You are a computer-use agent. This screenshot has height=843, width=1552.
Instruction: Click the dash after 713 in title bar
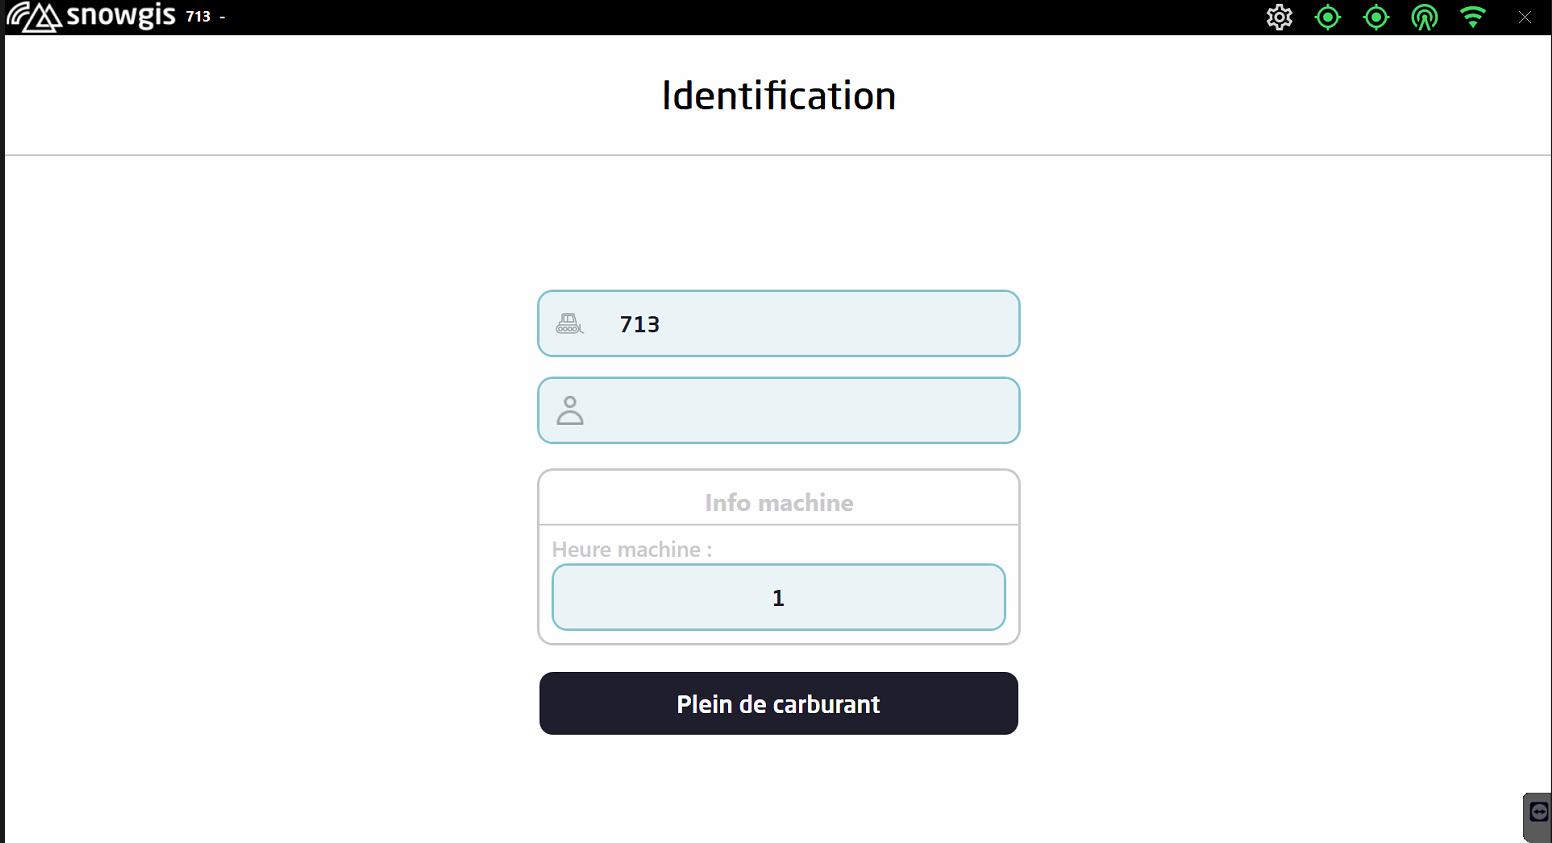[222, 17]
